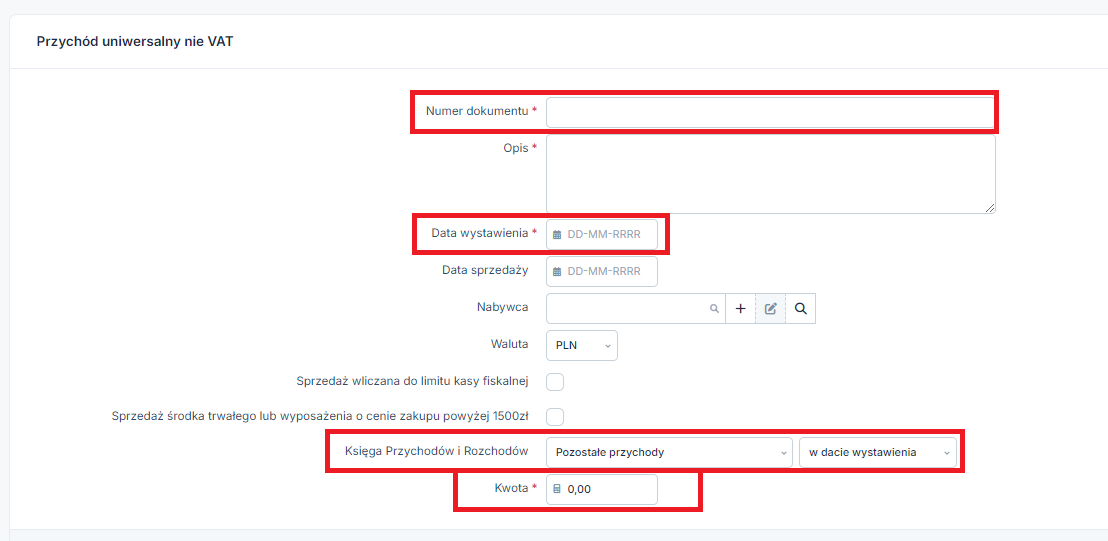
Task: Click small magnifier inside Nabywca field
Action: [714, 309]
